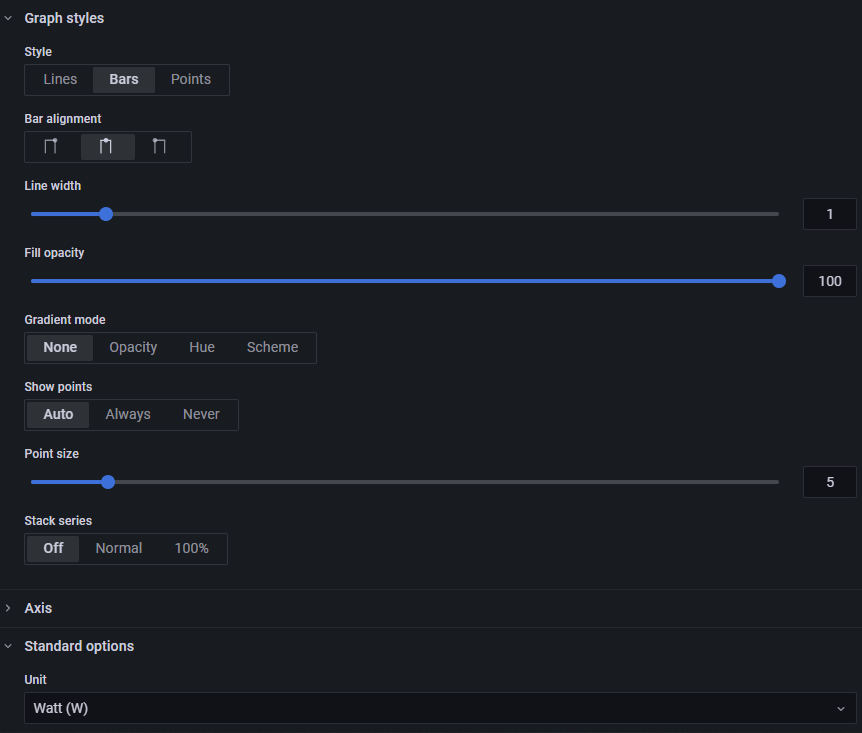Set Show points to Always
Image resolution: width=862 pixels, height=733 pixels.
(x=128, y=415)
